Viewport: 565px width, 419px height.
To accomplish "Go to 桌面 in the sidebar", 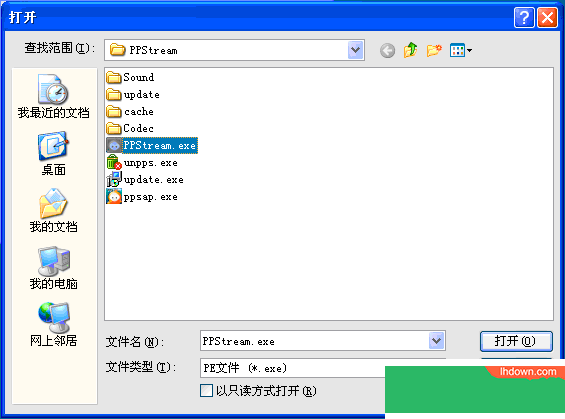I will click(x=53, y=153).
